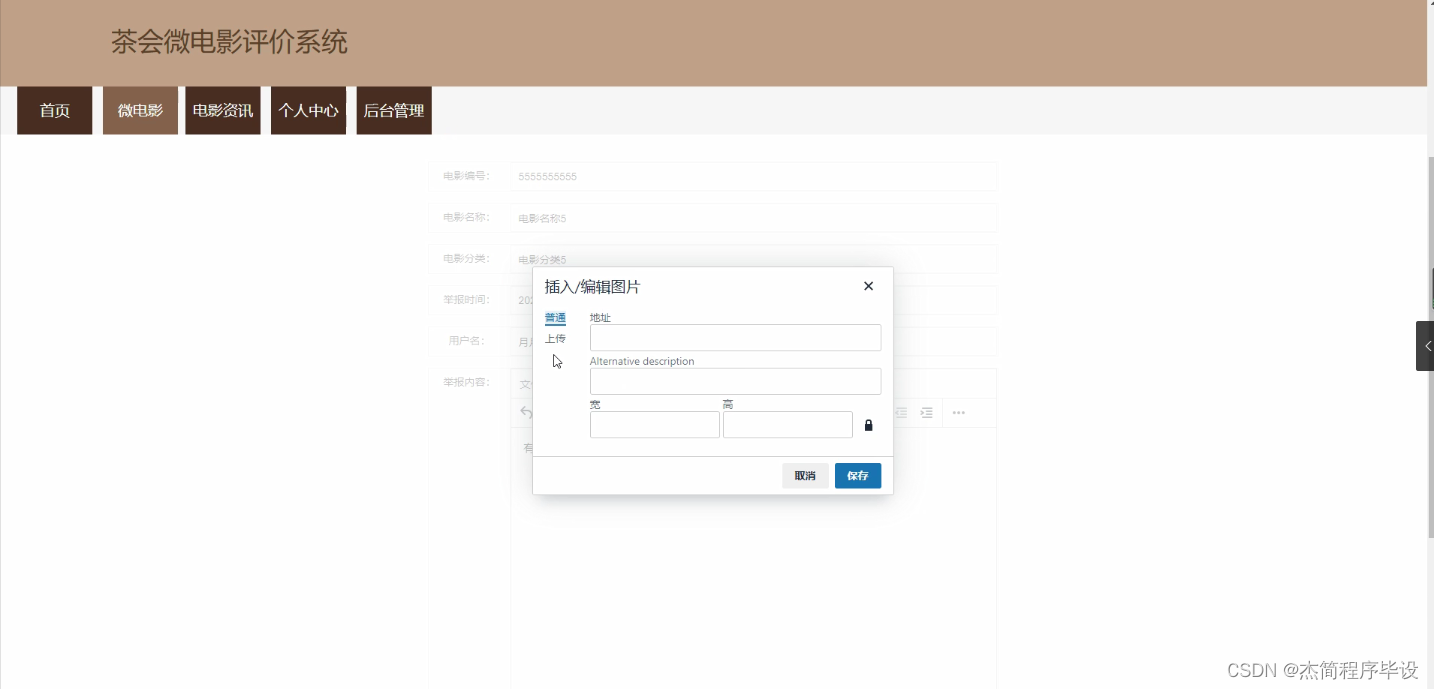Screen dimensions: 1434x689
Task: Open the 微电影 navigation item
Action: click(140, 110)
